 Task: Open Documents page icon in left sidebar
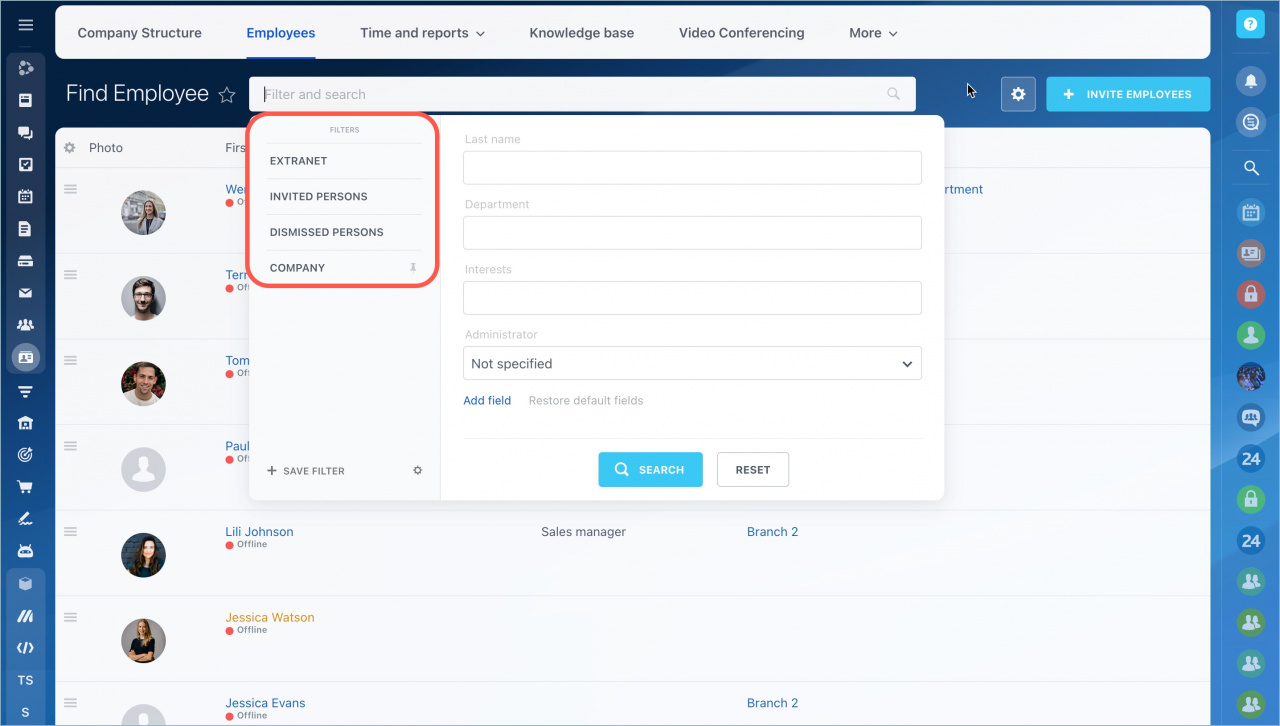[25, 229]
